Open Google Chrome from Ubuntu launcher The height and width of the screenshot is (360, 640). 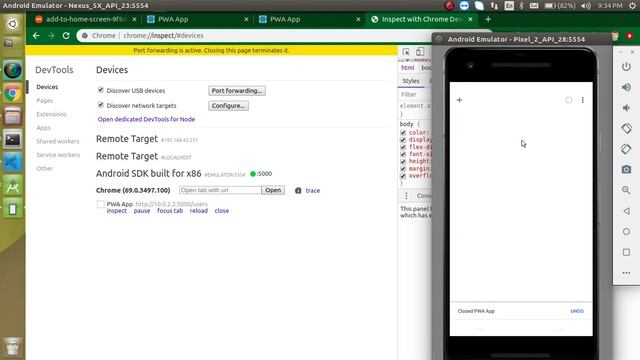[x=13, y=94]
